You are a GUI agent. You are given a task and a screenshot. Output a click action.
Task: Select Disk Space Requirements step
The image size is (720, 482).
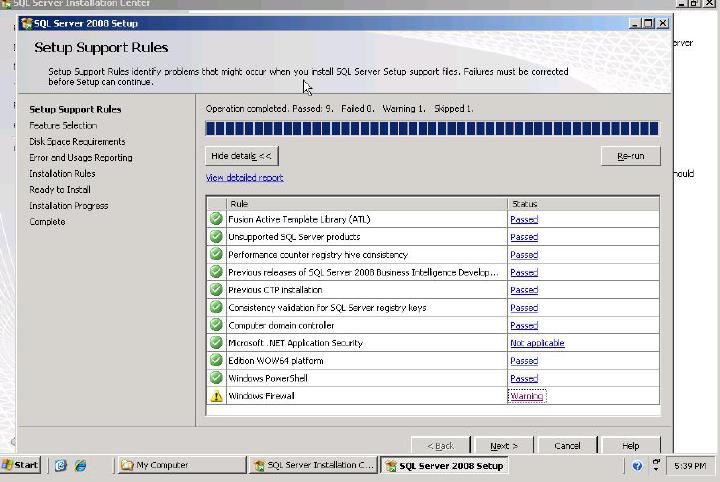tap(77, 141)
